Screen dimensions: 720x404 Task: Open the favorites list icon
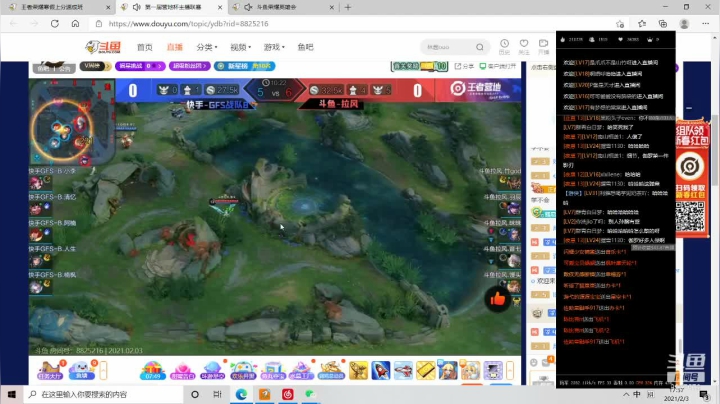[x=642, y=24]
